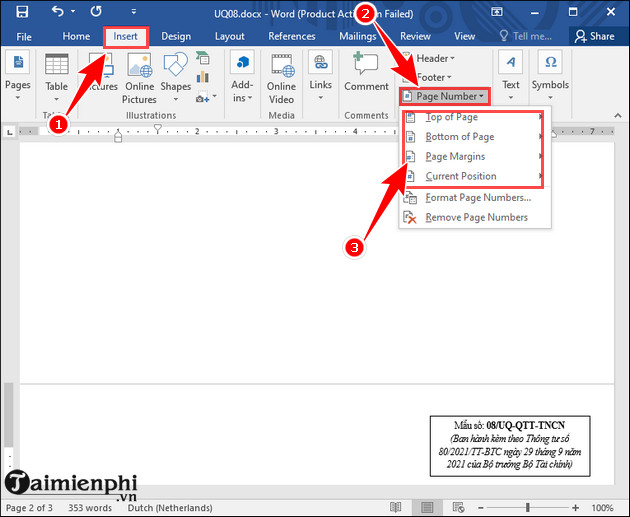This screenshot has width=630, height=517.
Task: Open the Text group dropdown
Action: [511, 76]
